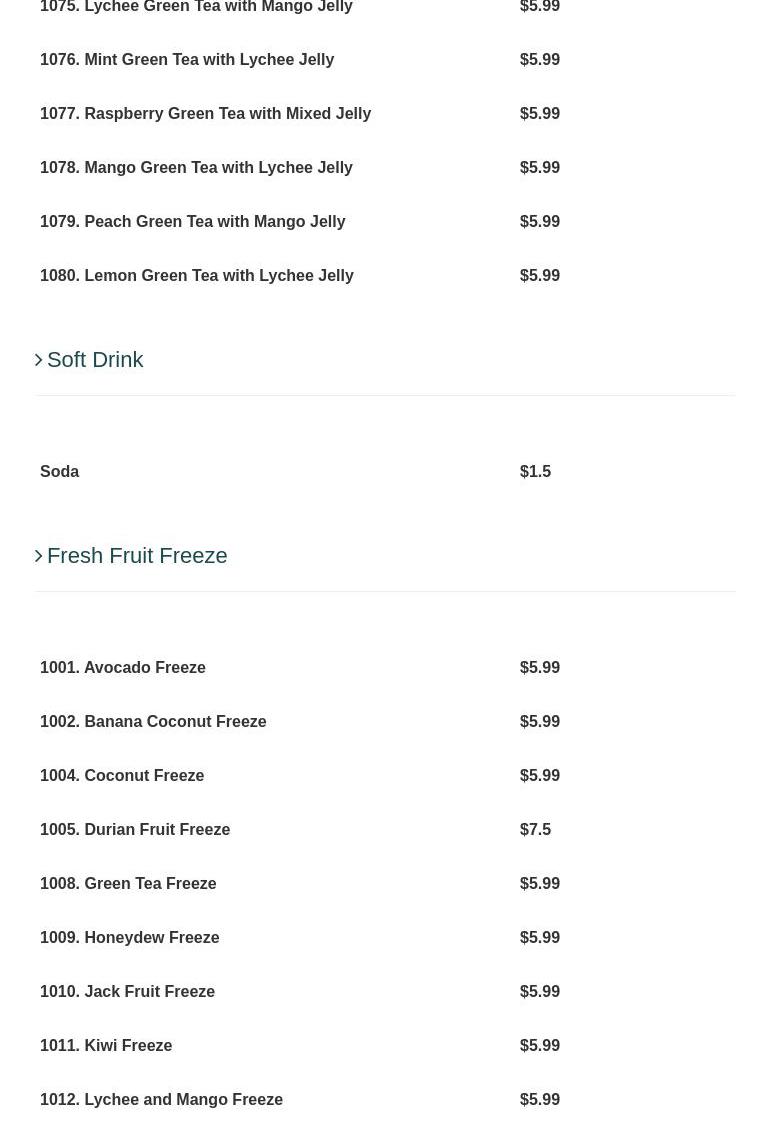770x1142 pixels.
Task: Pick the 1004 Coconut Freeze item
Action: tap(122, 776)
